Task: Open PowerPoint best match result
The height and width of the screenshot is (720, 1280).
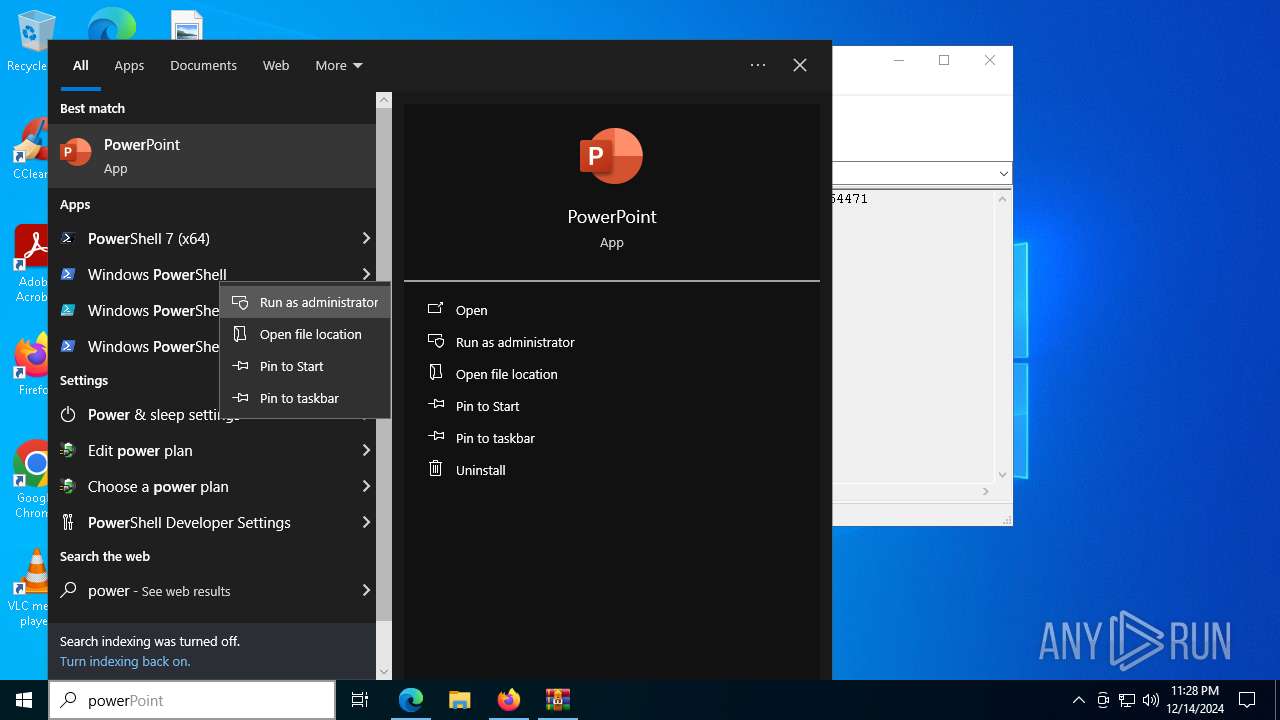Action: (212, 156)
